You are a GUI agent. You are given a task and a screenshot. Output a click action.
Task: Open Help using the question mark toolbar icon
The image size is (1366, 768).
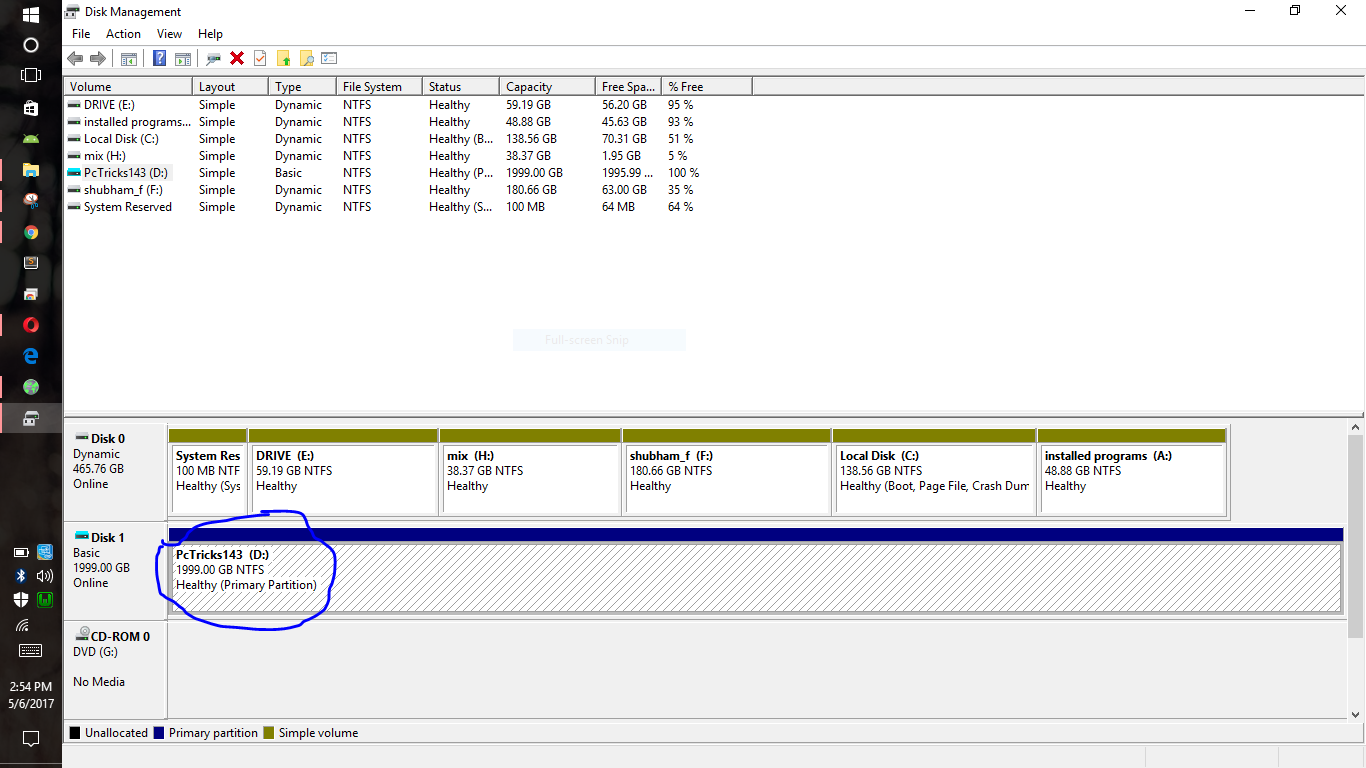pyautogui.click(x=160, y=57)
